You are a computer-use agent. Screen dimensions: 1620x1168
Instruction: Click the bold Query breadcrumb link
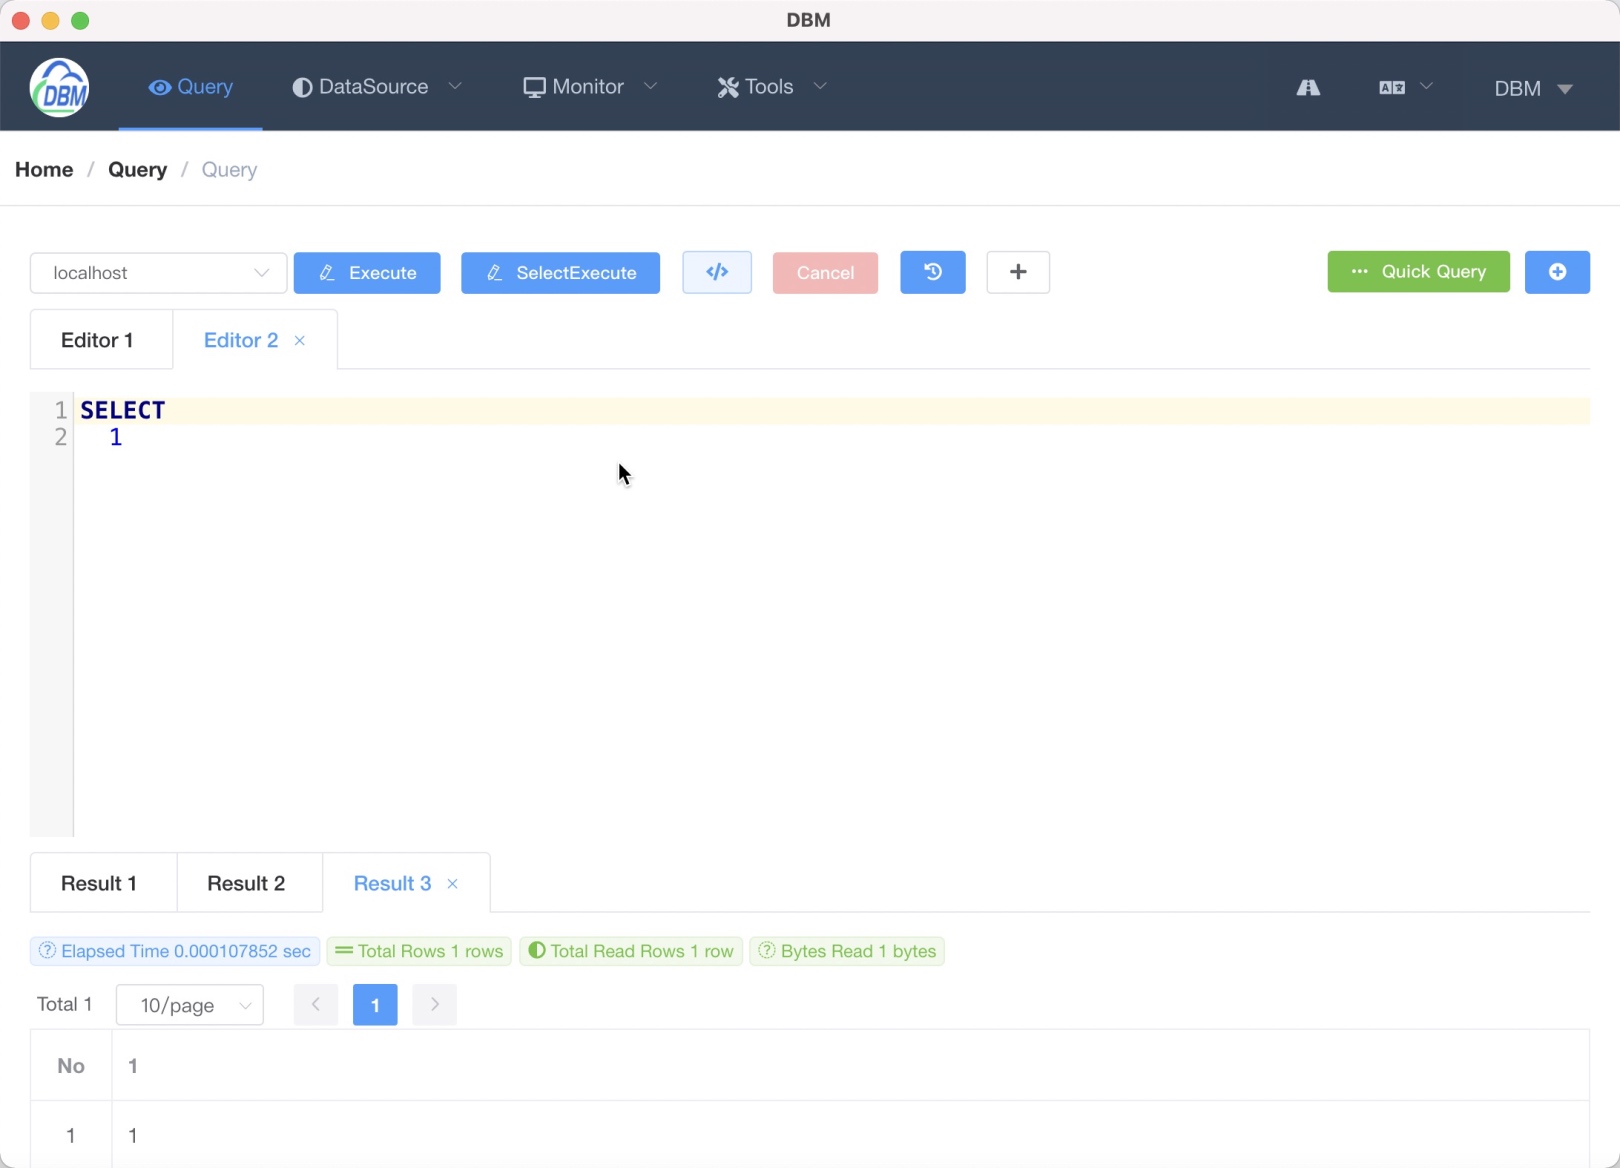(x=137, y=170)
